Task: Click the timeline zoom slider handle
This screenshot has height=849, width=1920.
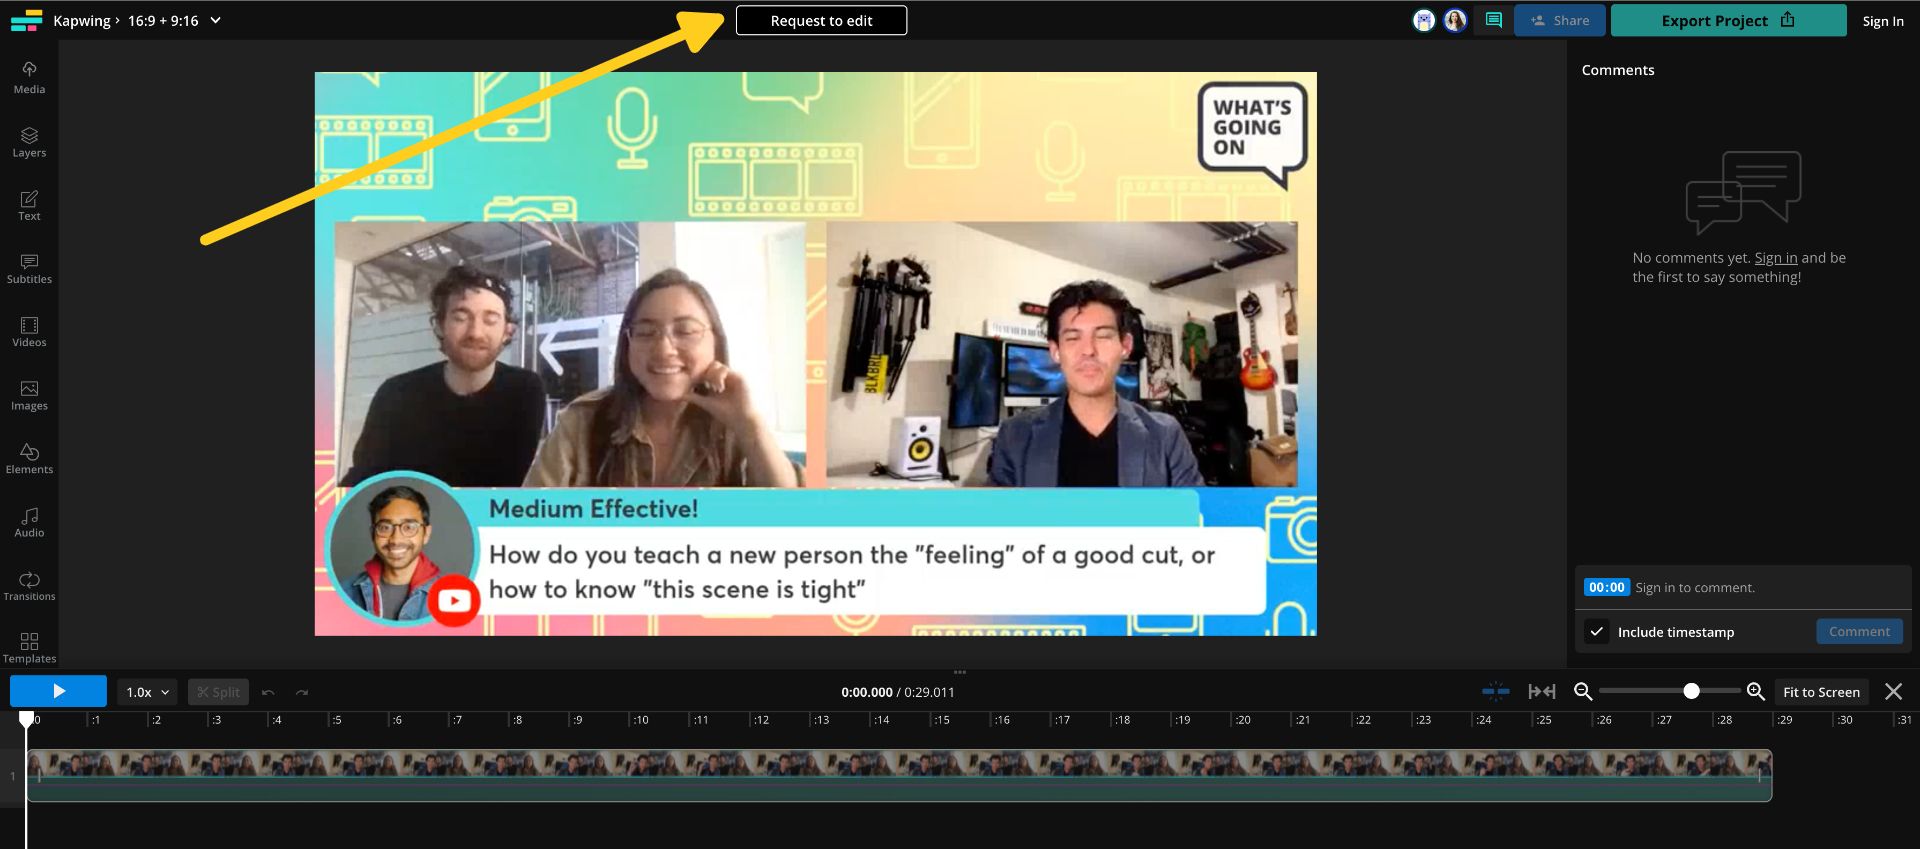Action: coord(1691,691)
